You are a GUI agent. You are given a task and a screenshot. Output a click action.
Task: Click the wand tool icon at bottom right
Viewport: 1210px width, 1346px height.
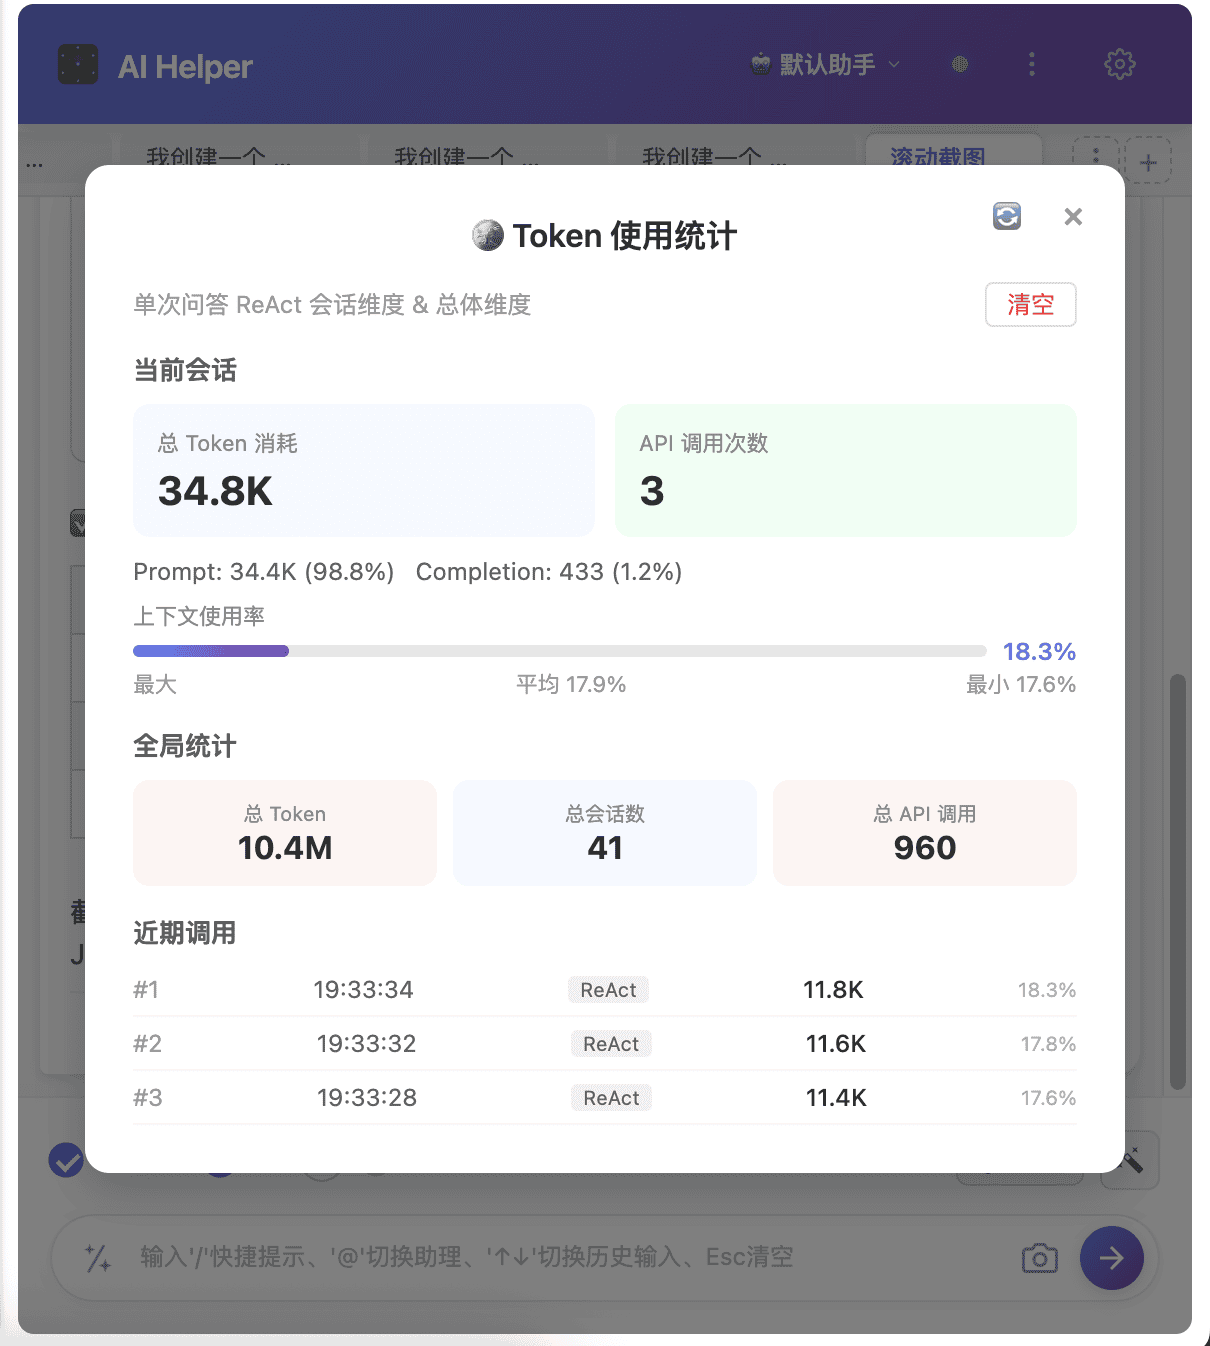(x=1132, y=1160)
